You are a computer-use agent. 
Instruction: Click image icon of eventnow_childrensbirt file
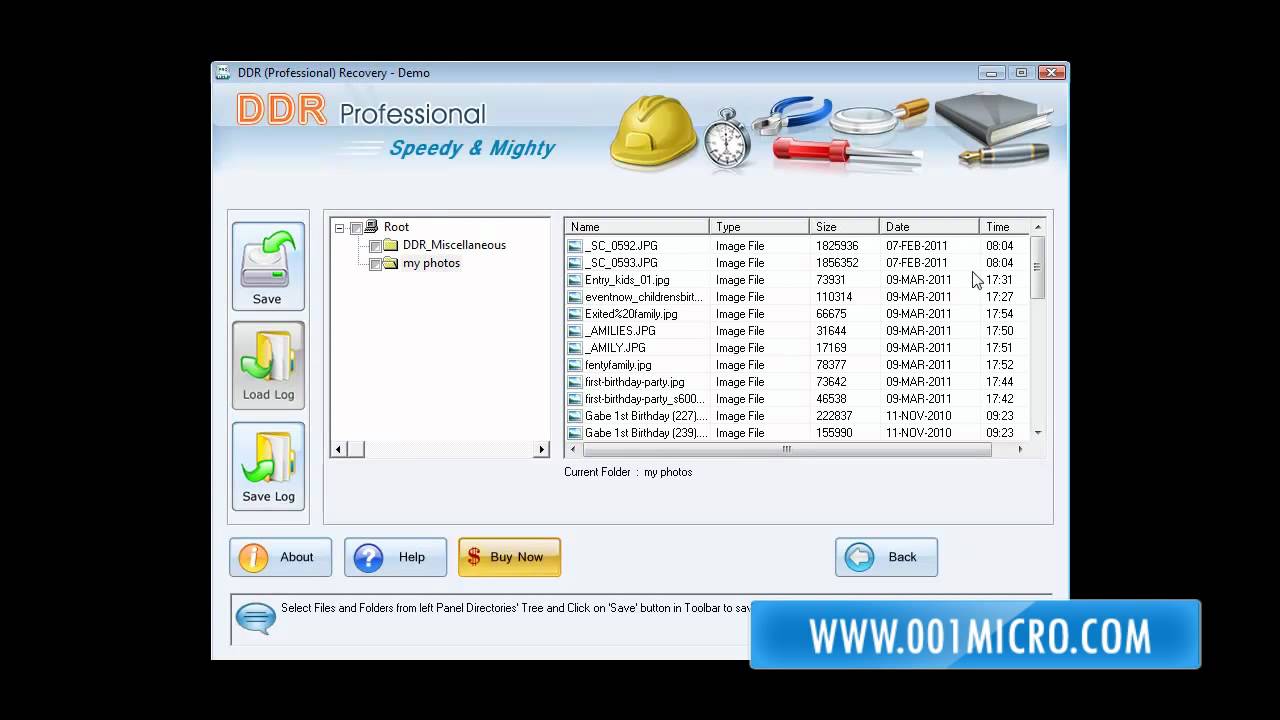coord(574,297)
